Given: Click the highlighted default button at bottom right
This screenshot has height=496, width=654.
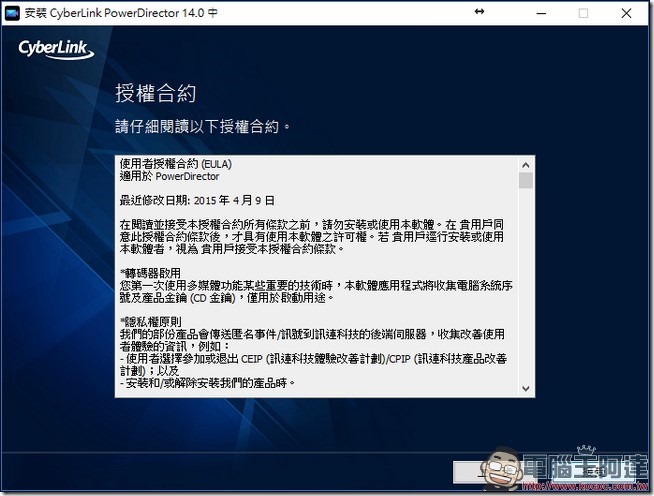Looking at the screenshot, I should pos(592,473).
